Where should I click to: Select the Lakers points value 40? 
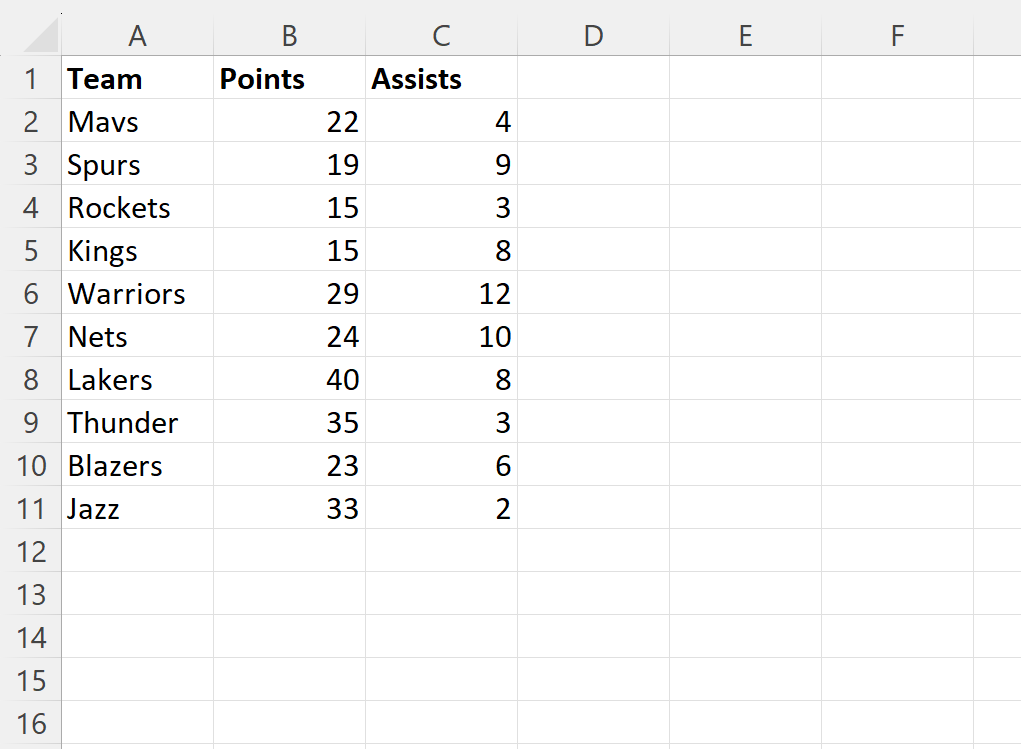tap(290, 380)
